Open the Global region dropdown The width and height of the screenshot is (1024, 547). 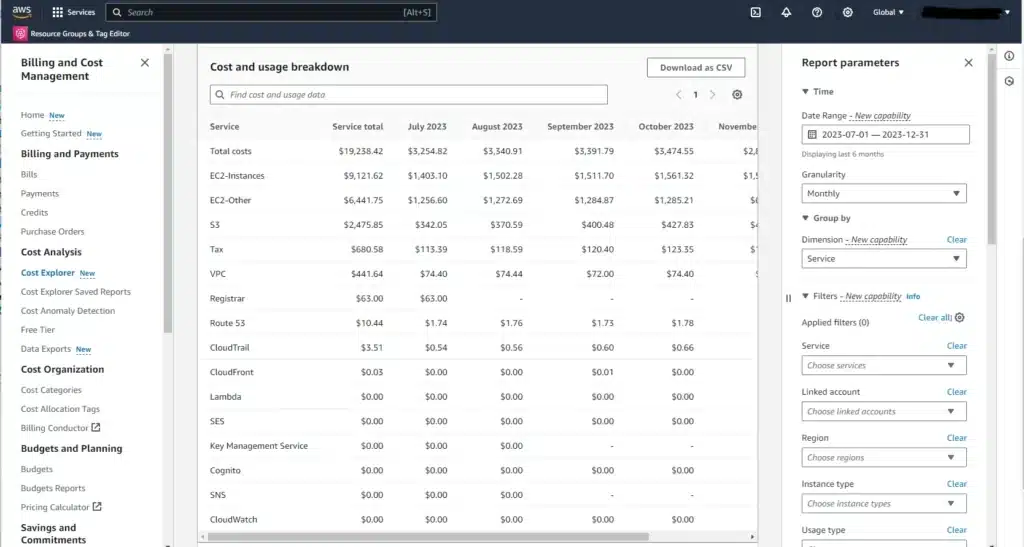pos(888,12)
